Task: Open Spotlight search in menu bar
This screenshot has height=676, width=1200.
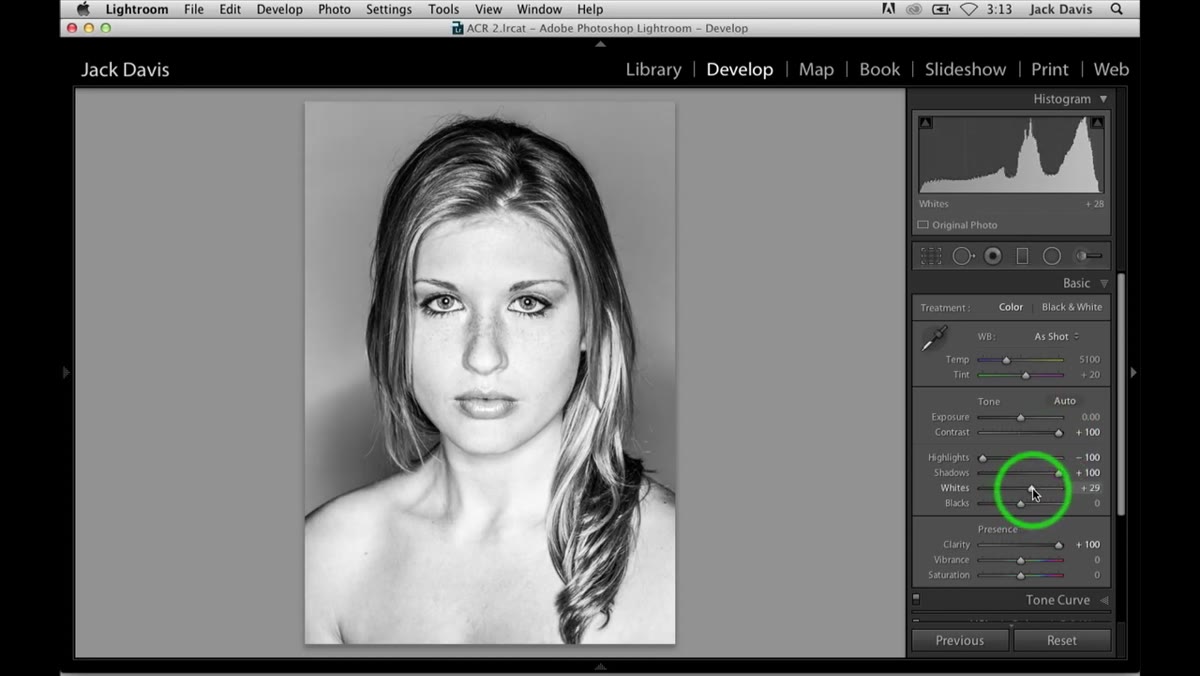Action: (x=1116, y=9)
